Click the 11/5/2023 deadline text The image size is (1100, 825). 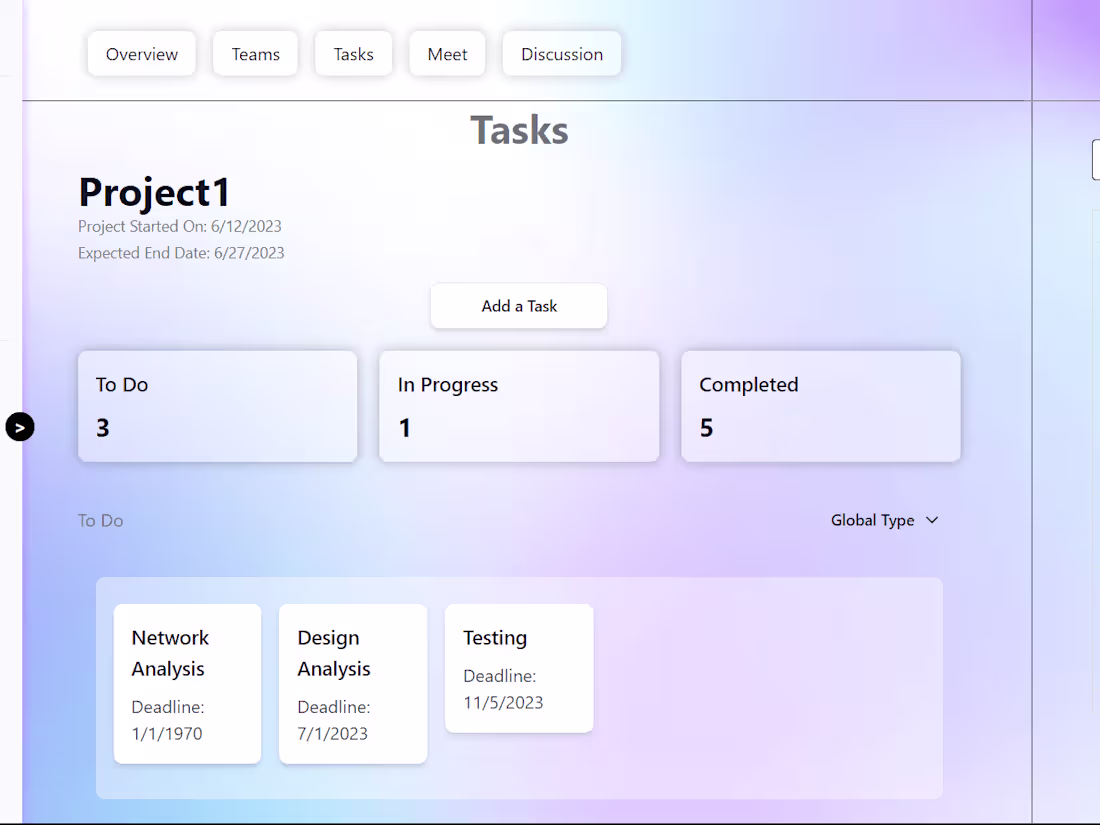503,703
